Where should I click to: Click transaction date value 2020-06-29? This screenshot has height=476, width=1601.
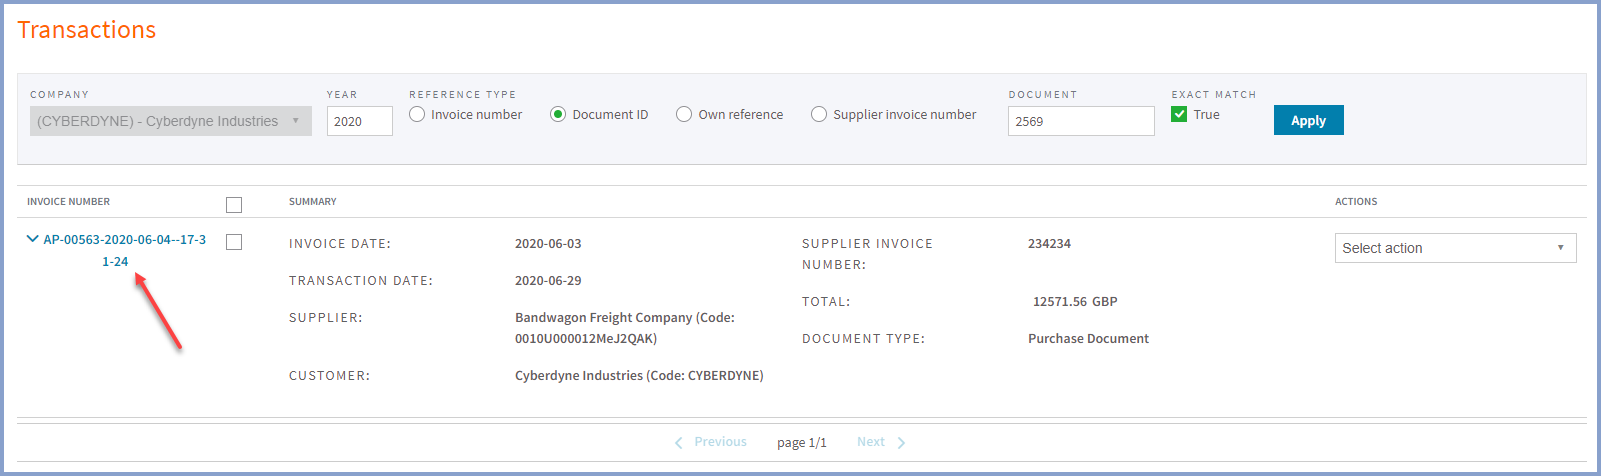[x=548, y=280]
